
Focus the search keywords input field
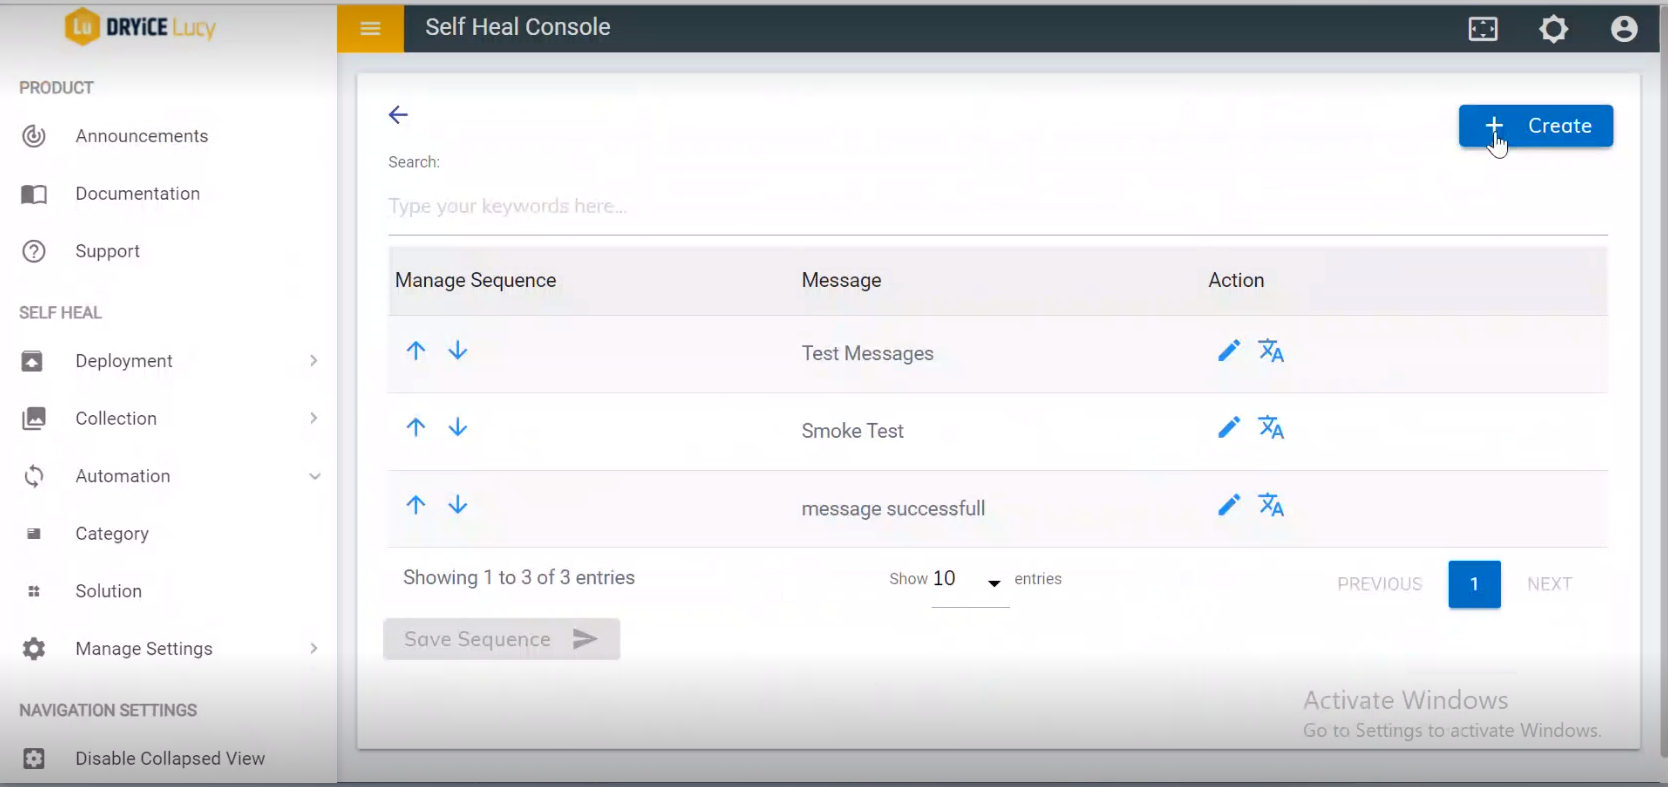[996, 207]
